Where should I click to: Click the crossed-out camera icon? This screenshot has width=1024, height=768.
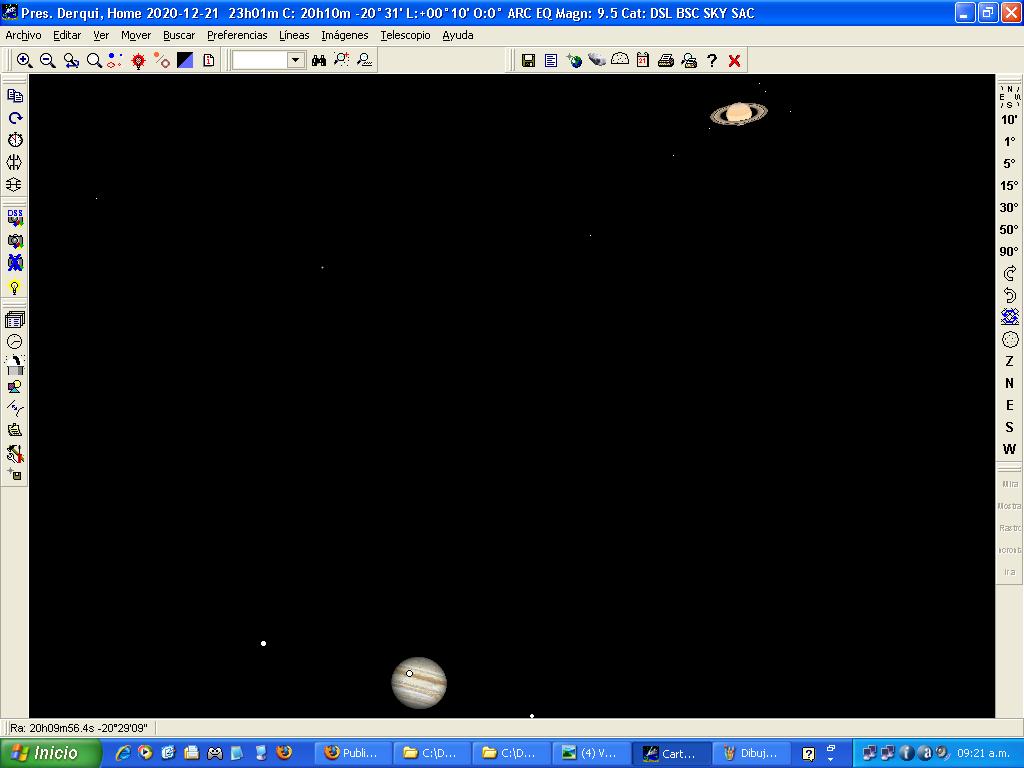pyautogui.click(x=14, y=263)
